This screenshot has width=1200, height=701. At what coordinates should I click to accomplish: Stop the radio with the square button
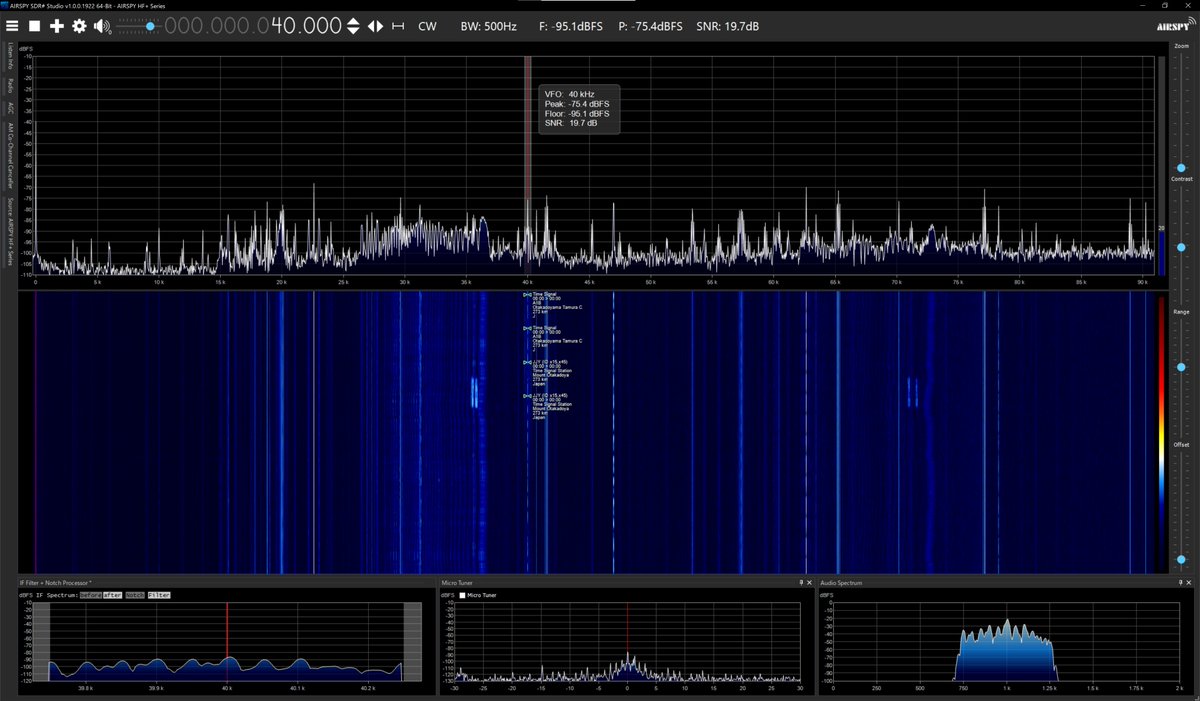tap(35, 26)
